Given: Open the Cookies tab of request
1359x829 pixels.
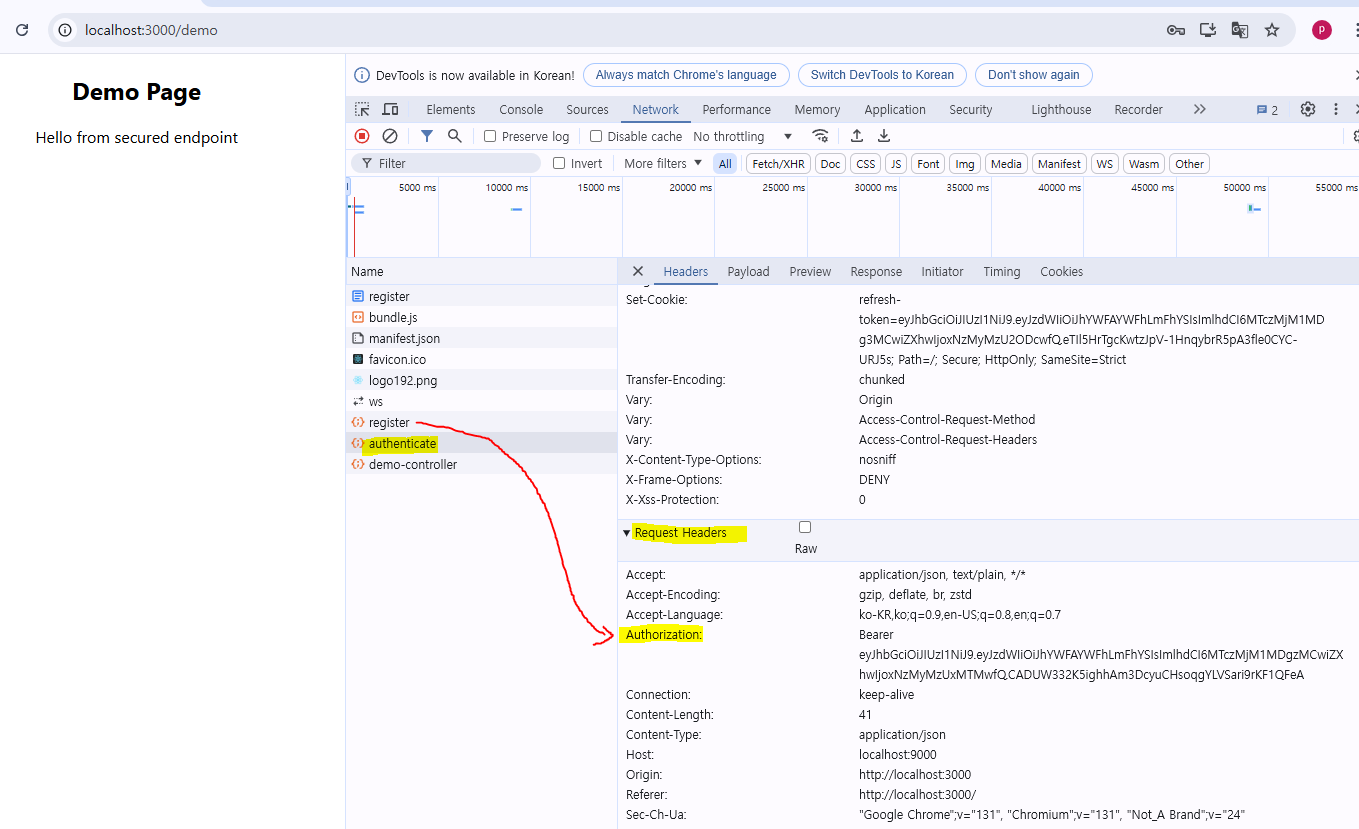Looking at the screenshot, I should 1061,272.
